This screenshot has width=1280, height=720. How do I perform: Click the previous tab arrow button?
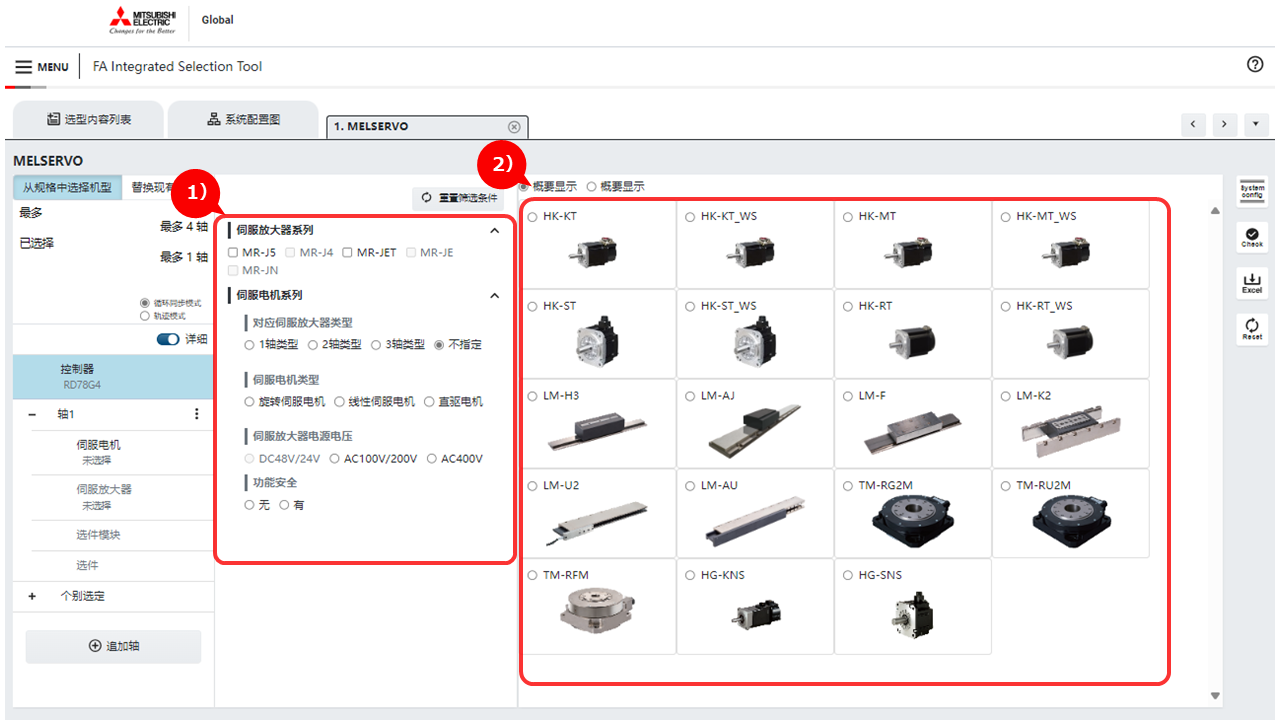coord(1193,124)
